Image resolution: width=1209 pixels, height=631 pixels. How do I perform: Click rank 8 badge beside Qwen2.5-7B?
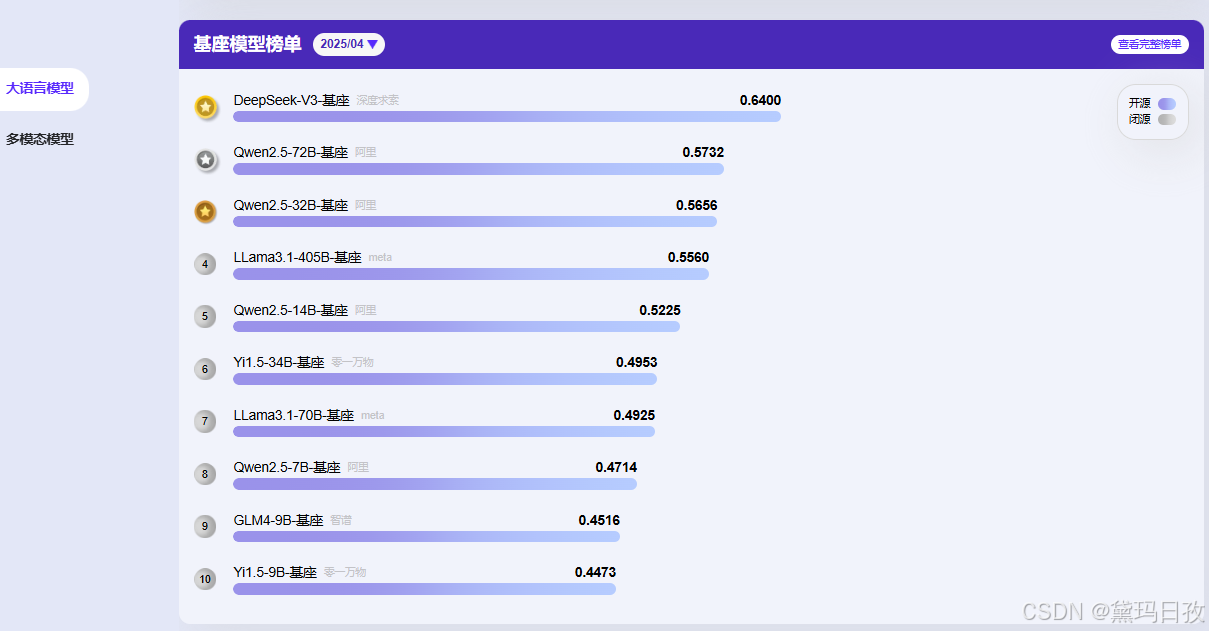205,474
